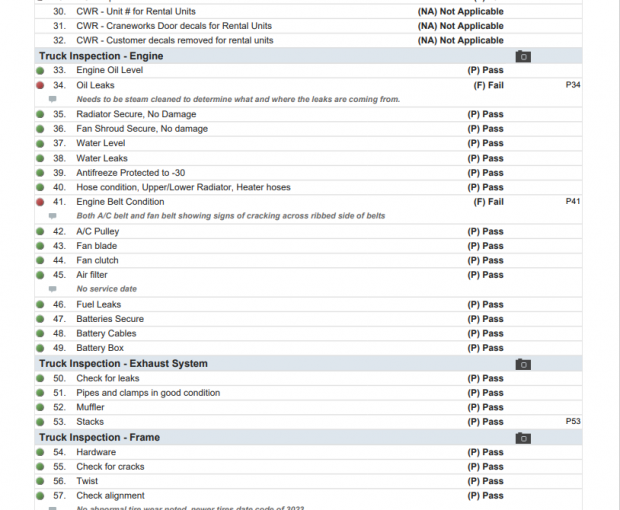Open photo link P41 for Engine Belt Condition
Image resolution: width=620 pixels, height=510 pixels.
point(572,201)
